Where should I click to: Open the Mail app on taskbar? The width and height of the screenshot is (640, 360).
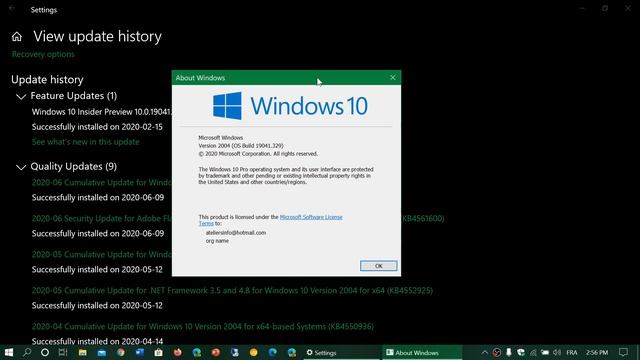tap(102, 352)
